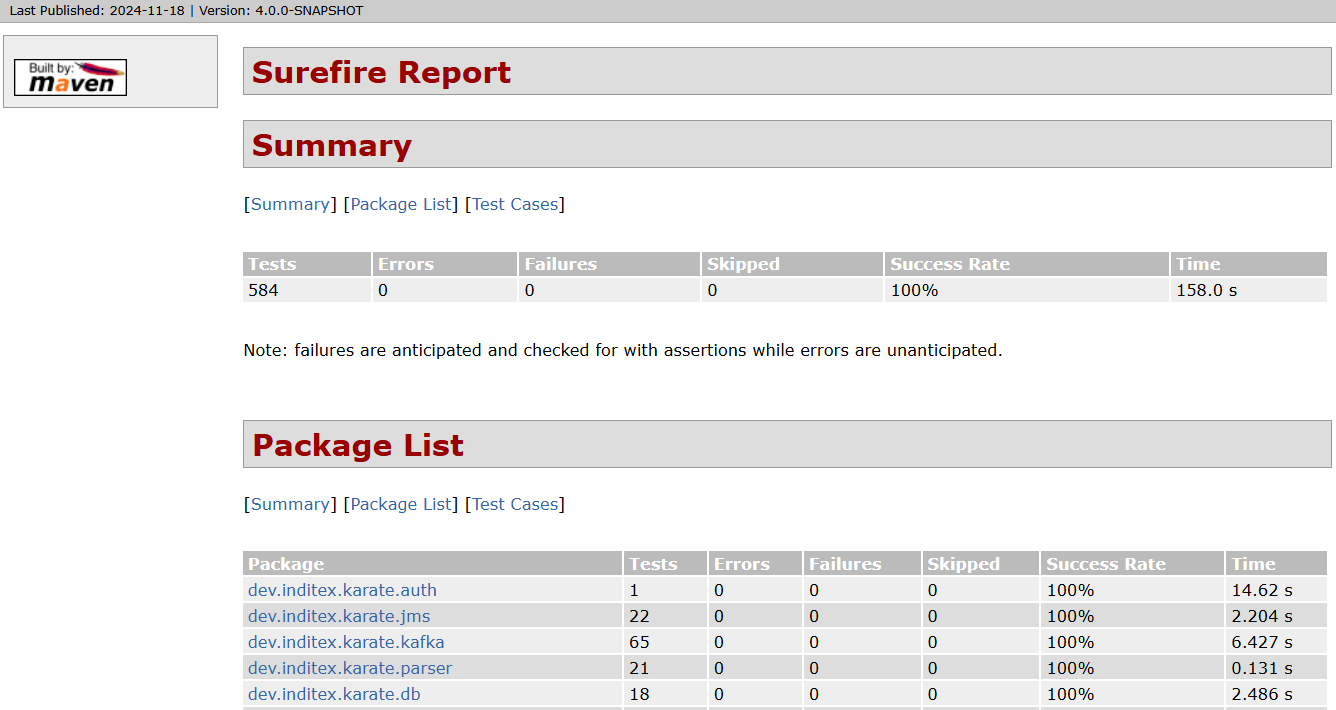Open Test Cases link under Package List heading

pos(515,504)
